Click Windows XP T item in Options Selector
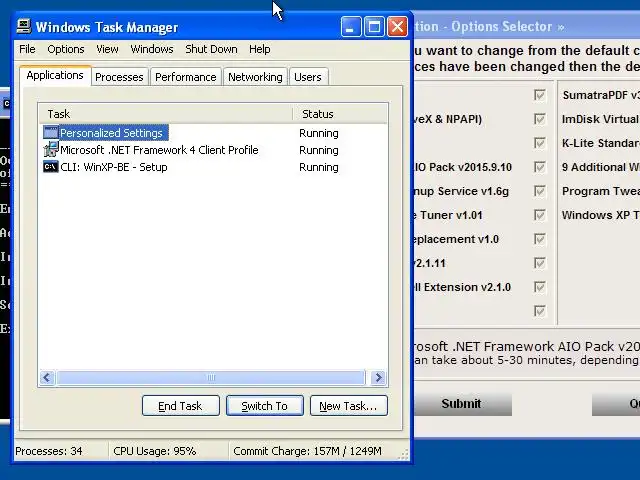The height and width of the screenshot is (480, 640). [600, 215]
